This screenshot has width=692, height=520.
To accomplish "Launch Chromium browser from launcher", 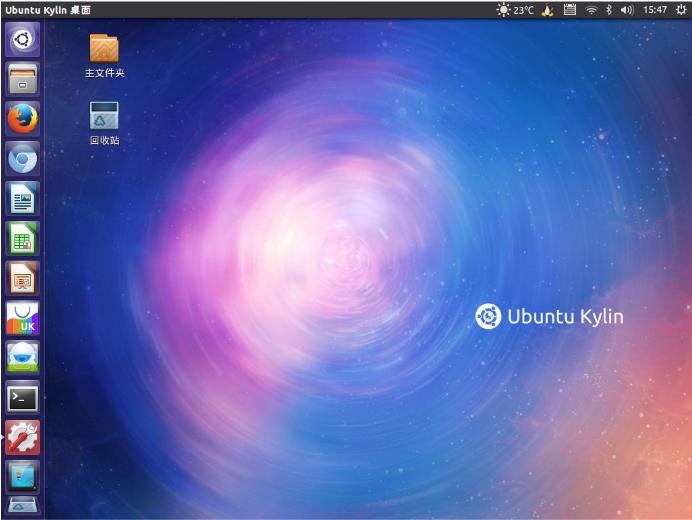I will click(x=23, y=159).
